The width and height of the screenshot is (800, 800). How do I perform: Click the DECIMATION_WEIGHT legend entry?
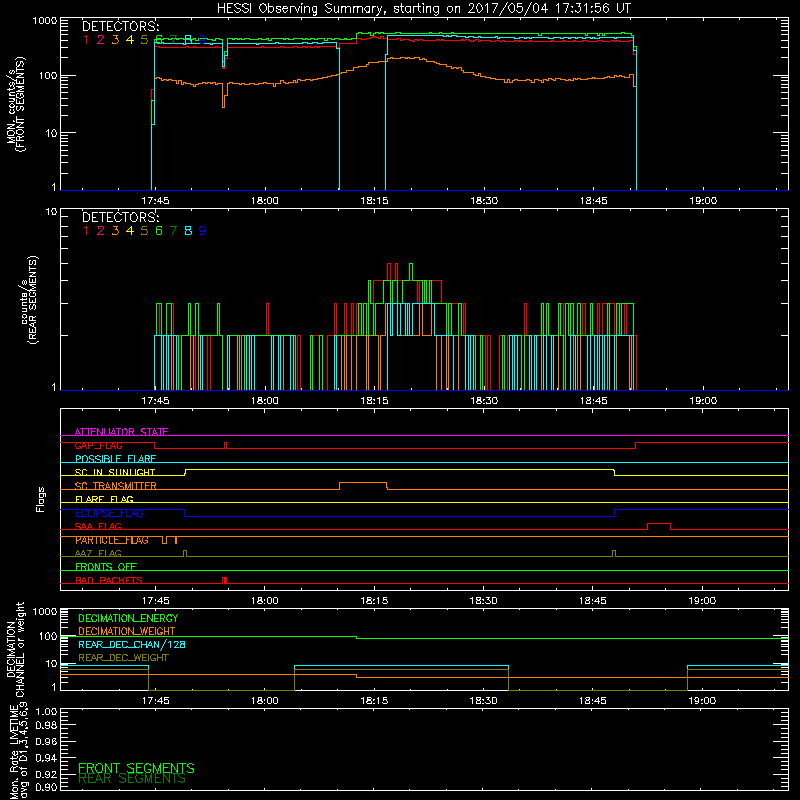127,631
